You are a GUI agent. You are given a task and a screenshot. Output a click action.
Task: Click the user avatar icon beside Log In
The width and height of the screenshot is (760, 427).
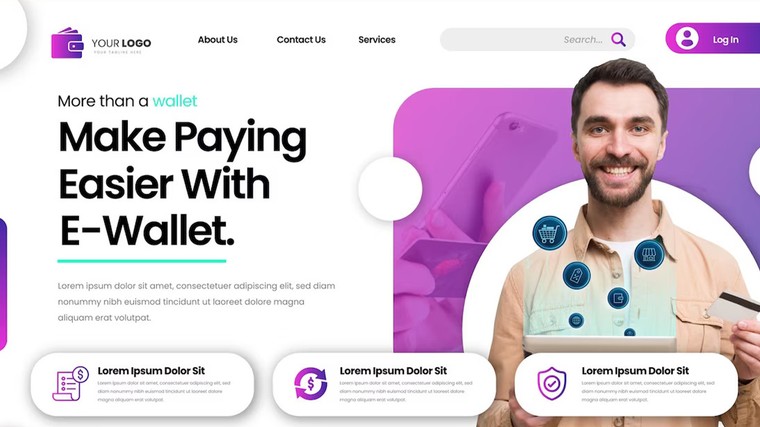(687, 38)
